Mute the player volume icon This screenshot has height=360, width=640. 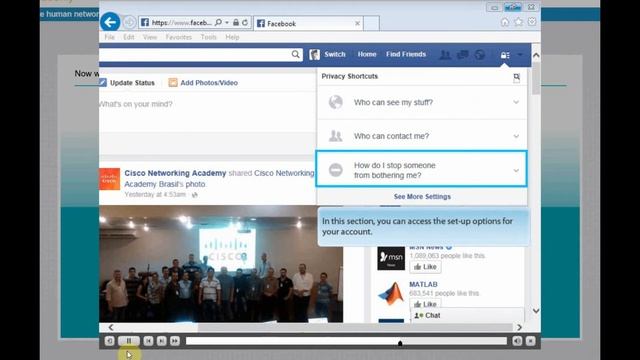click(517, 341)
